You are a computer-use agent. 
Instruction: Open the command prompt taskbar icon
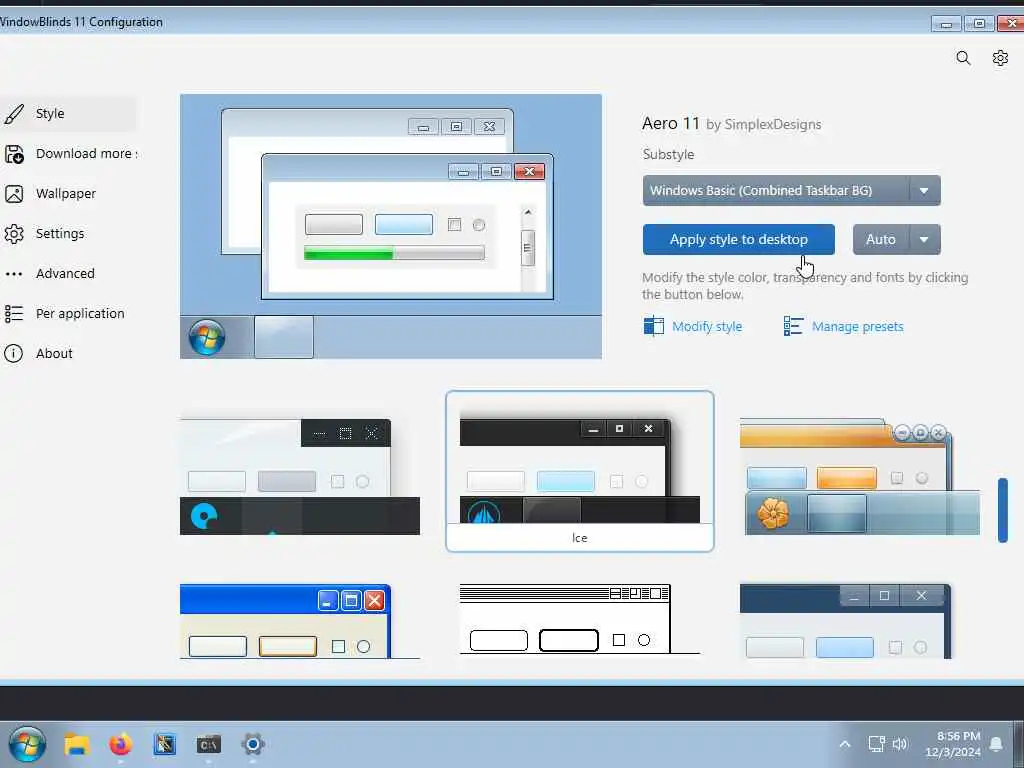click(x=208, y=744)
